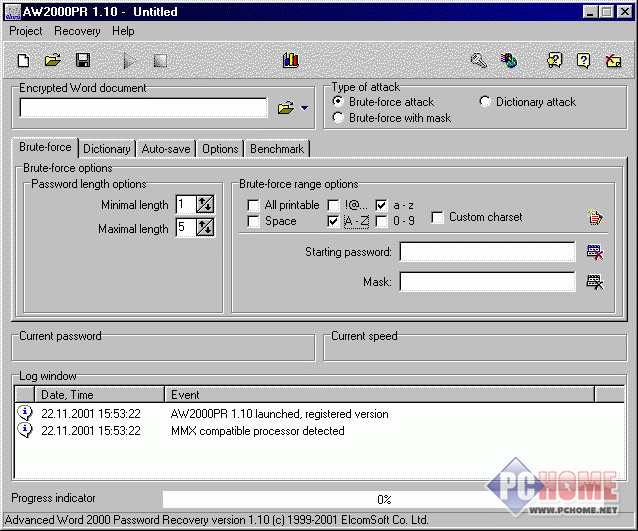
Task: Enable Custom charset checkbox
Action: [437, 217]
